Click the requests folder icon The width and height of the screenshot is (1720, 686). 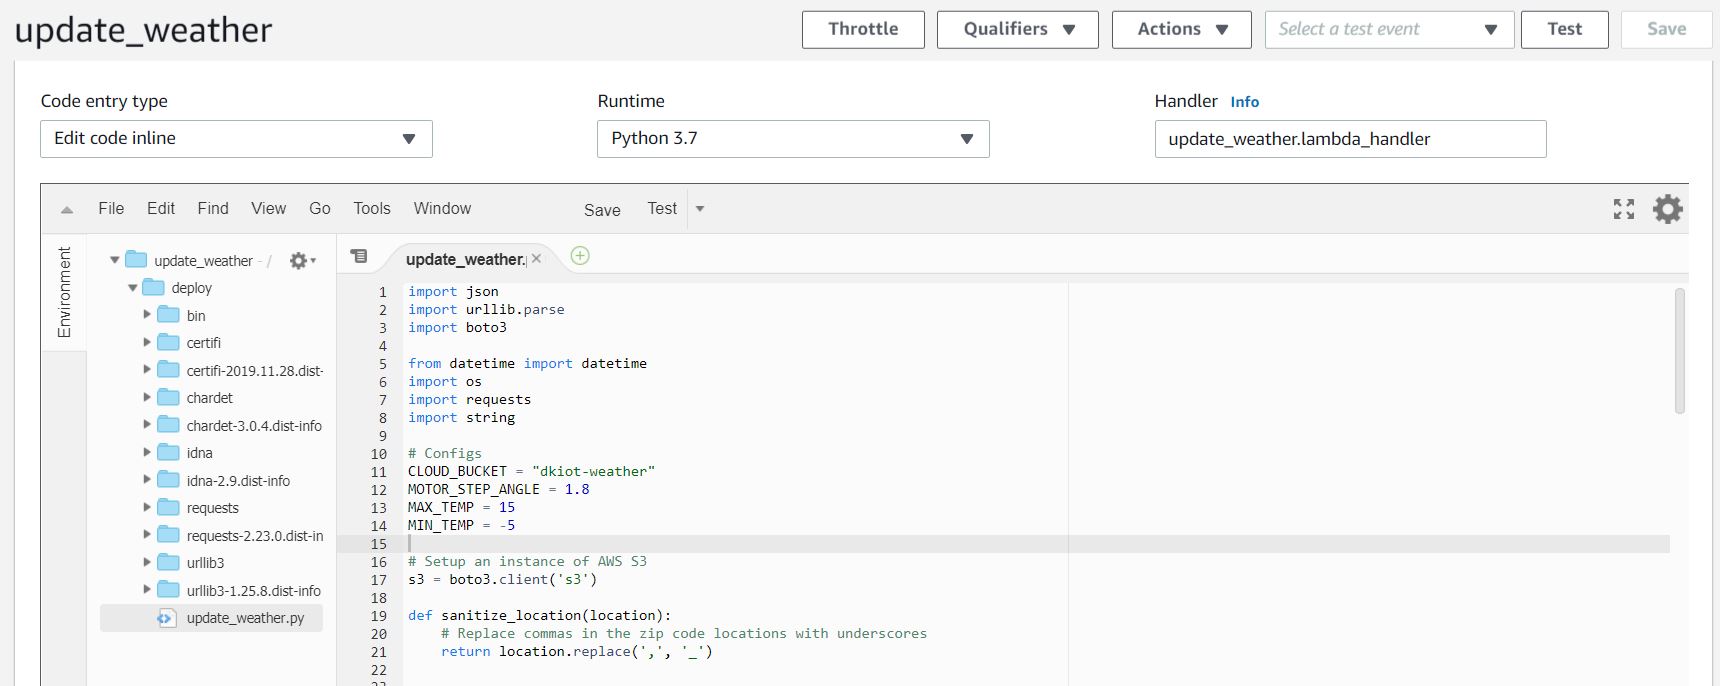169,508
